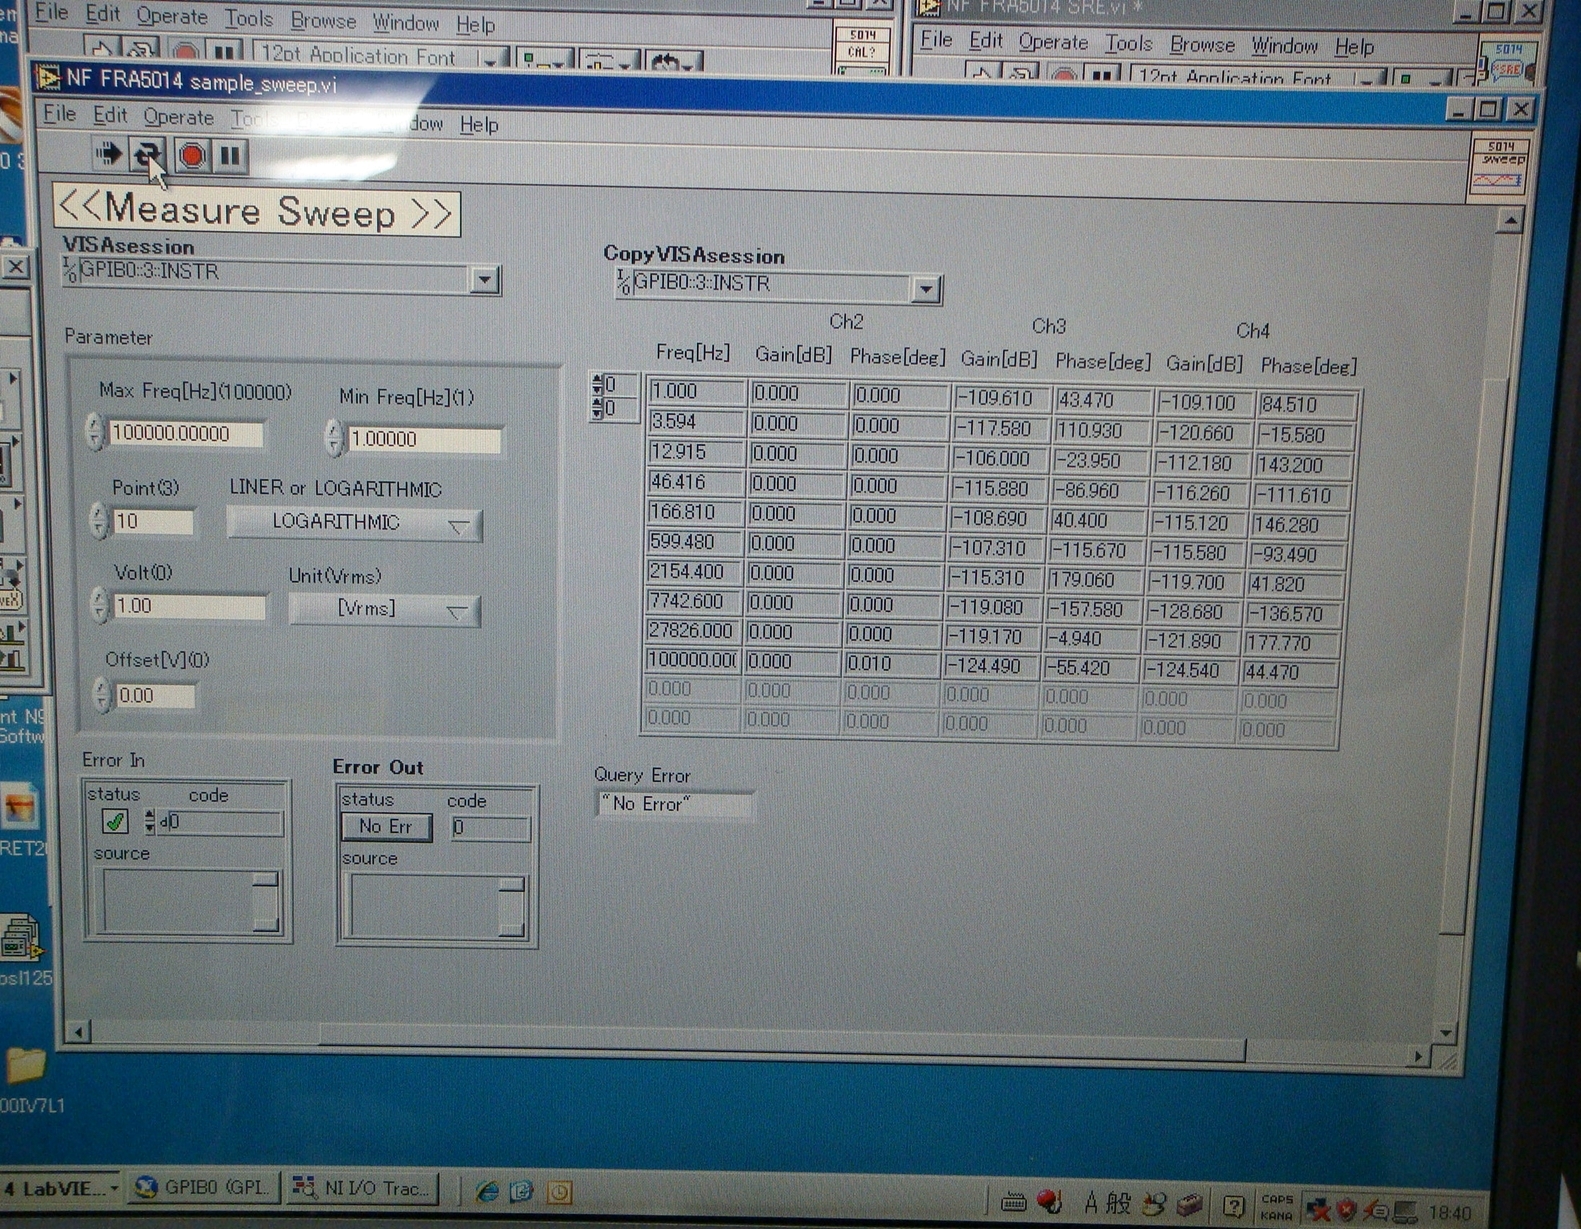Click the 'A' input mode icon in the language bar
Image resolution: width=1581 pixels, height=1229 pixels.
point(1090,1203)
